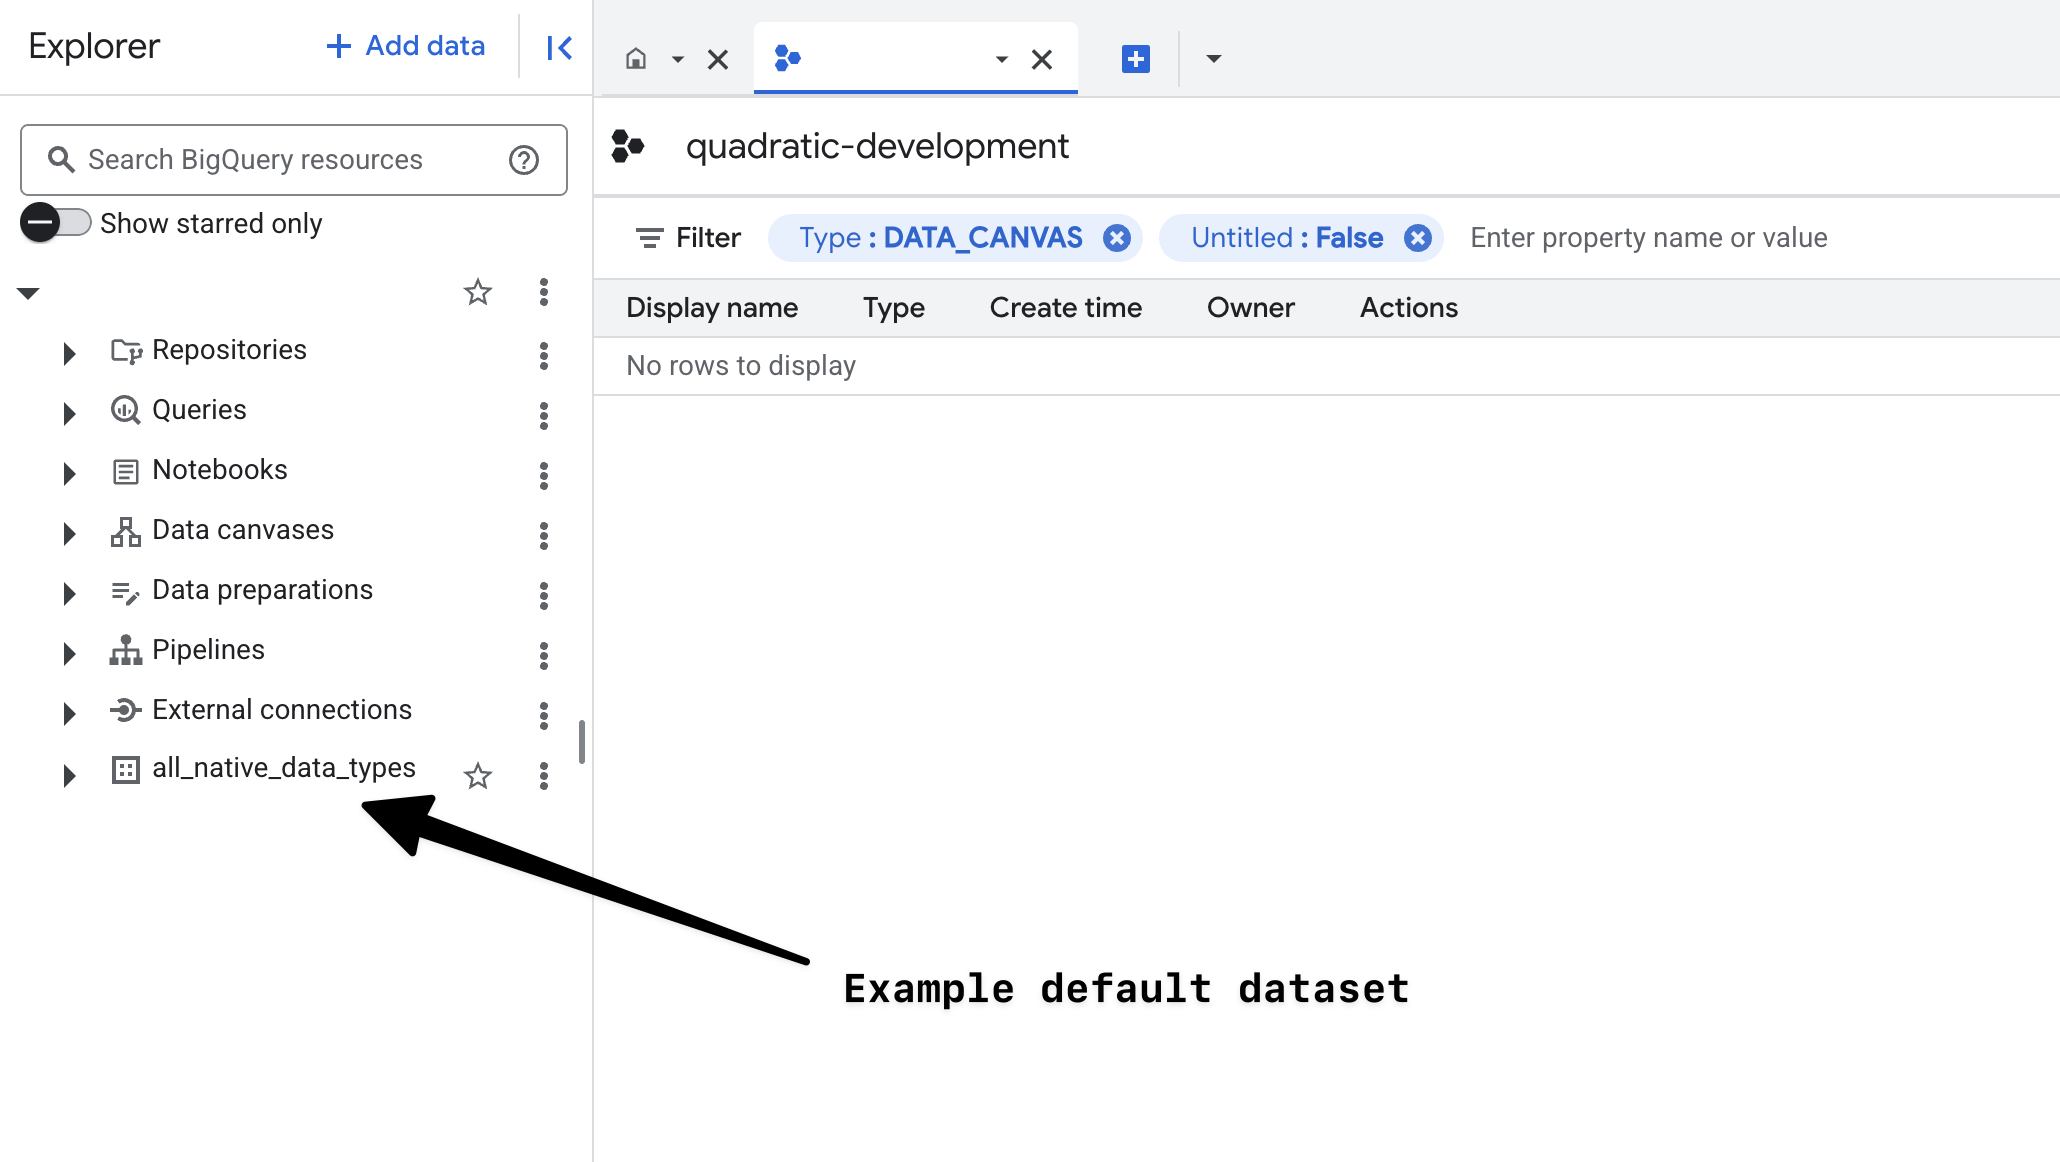Star the project in Explorer
This screenshot has height=1162, width=2060.
pos(478,292)
